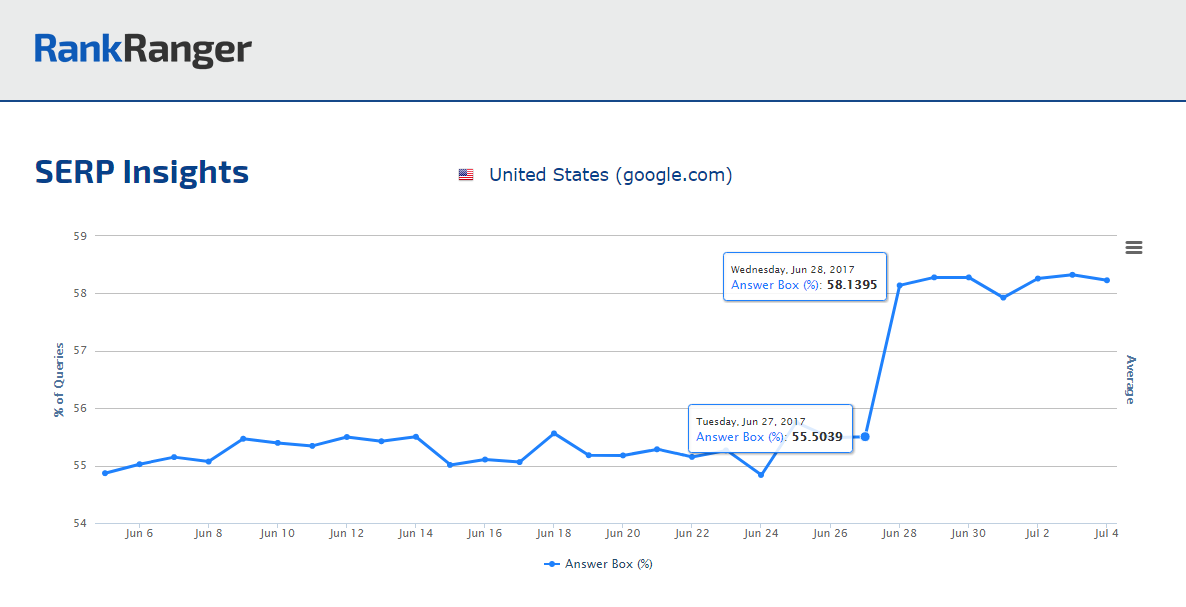Select the highlighted Jun 27 data point
Screen dimensions: 1186x607
point(865,436)
